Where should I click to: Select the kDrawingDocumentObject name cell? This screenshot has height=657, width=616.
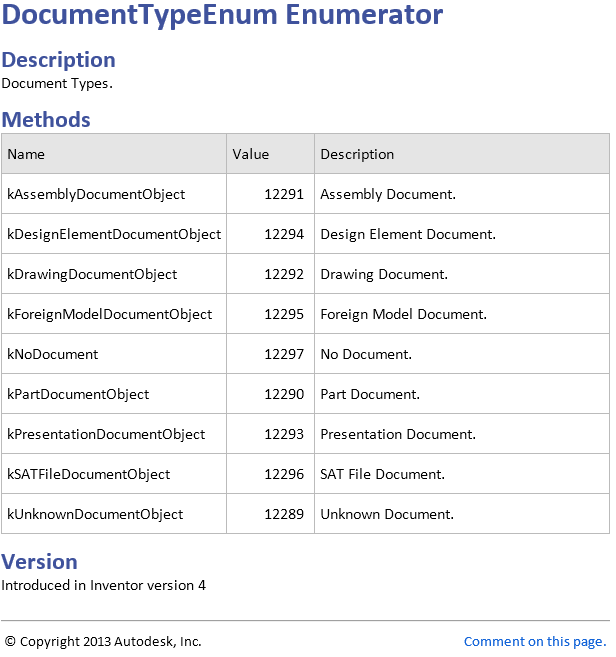click(x=92, y=274)
